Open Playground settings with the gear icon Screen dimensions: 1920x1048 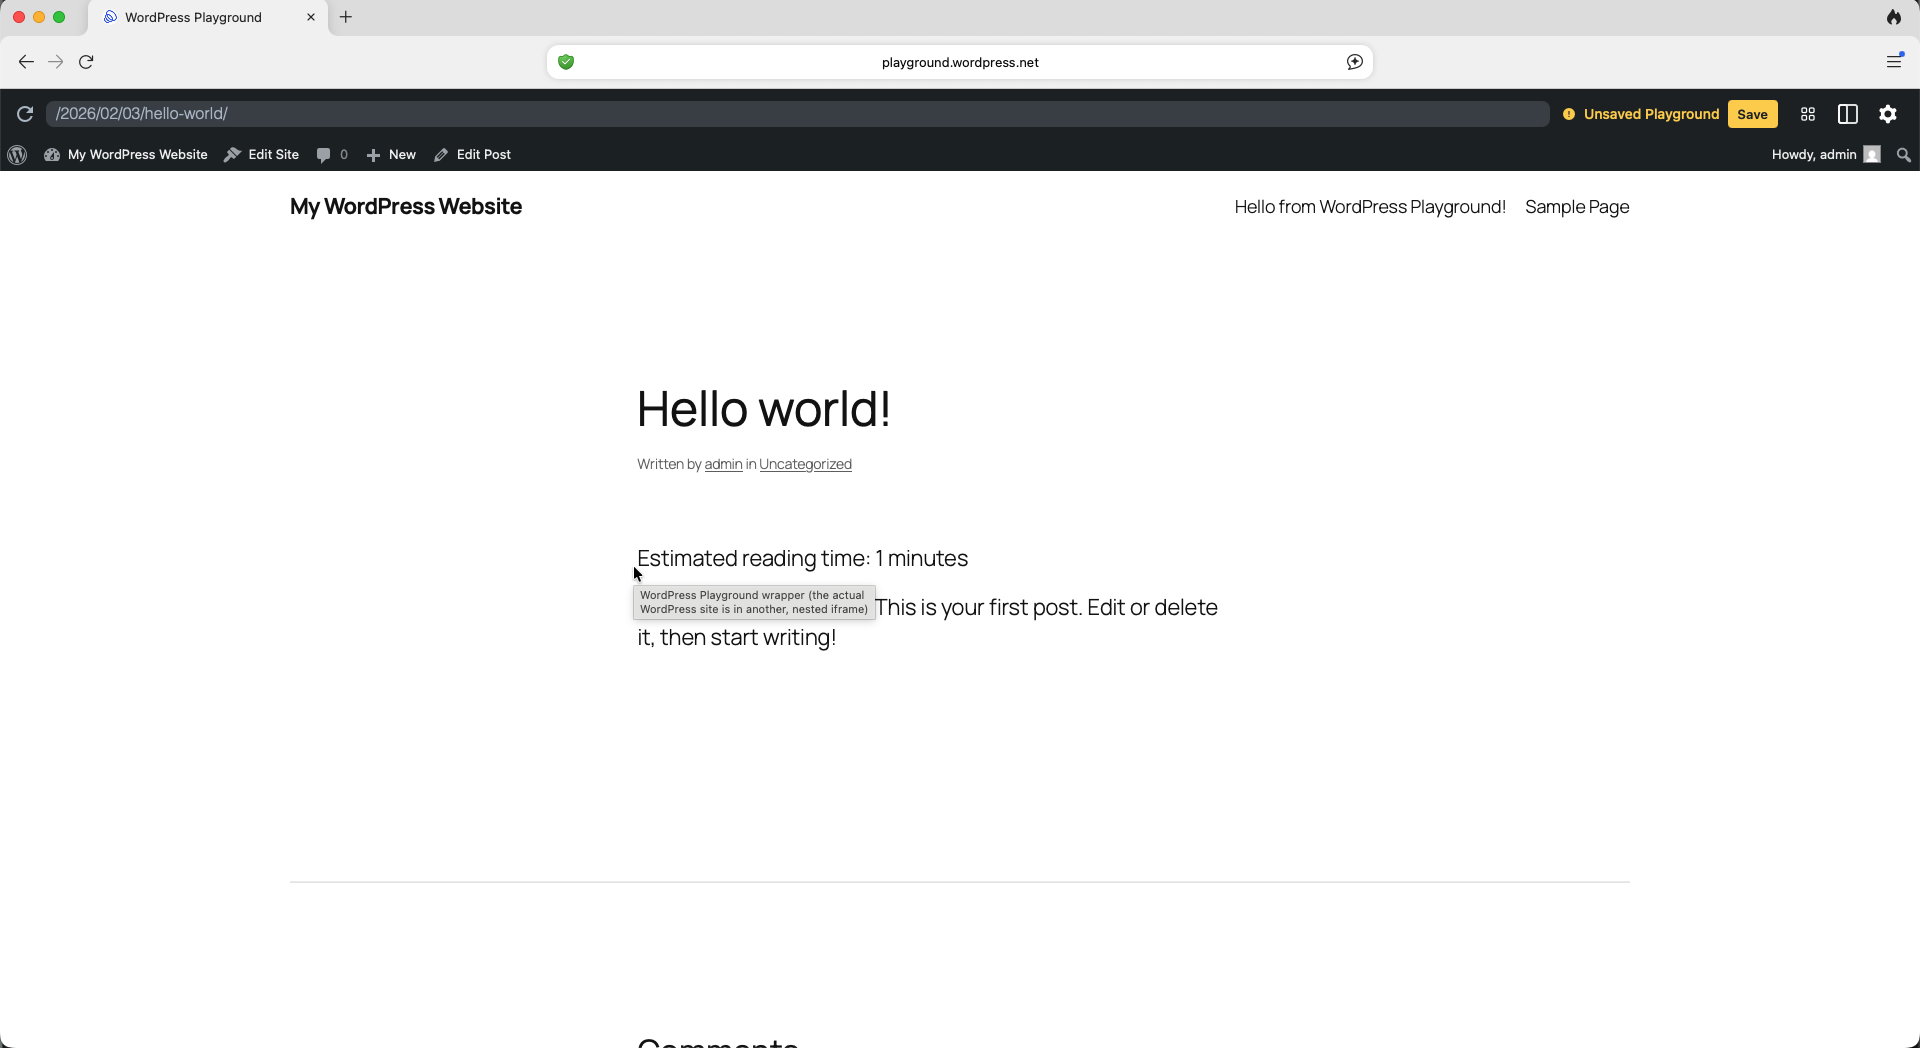[x=1888, y=114]
